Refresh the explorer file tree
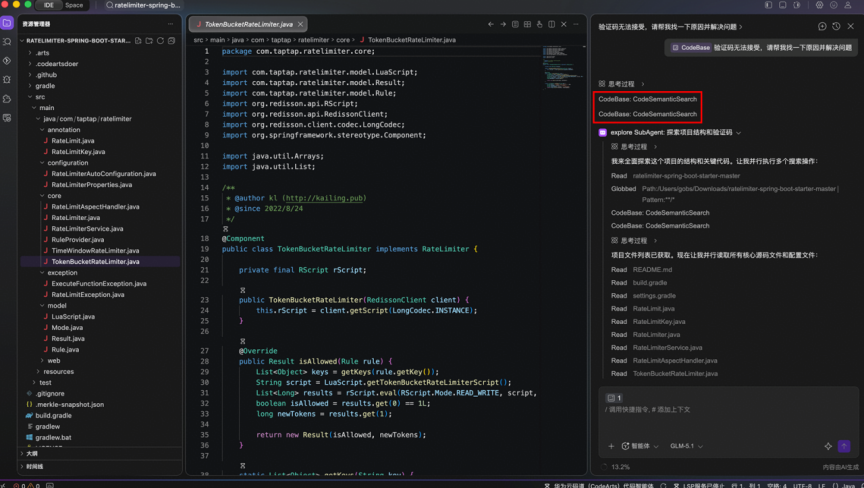 [160, 41]
